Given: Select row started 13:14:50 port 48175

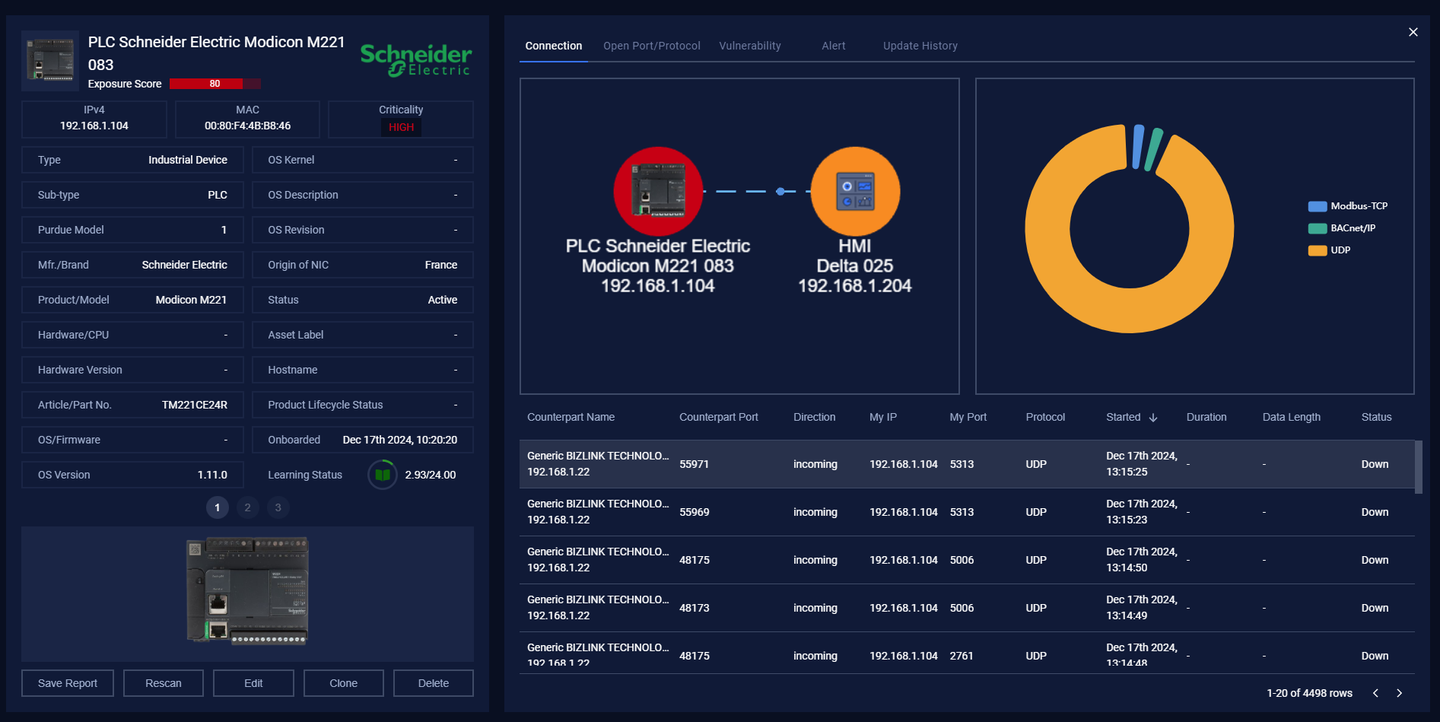Looking at the screenshot, I should coord(966,560).
